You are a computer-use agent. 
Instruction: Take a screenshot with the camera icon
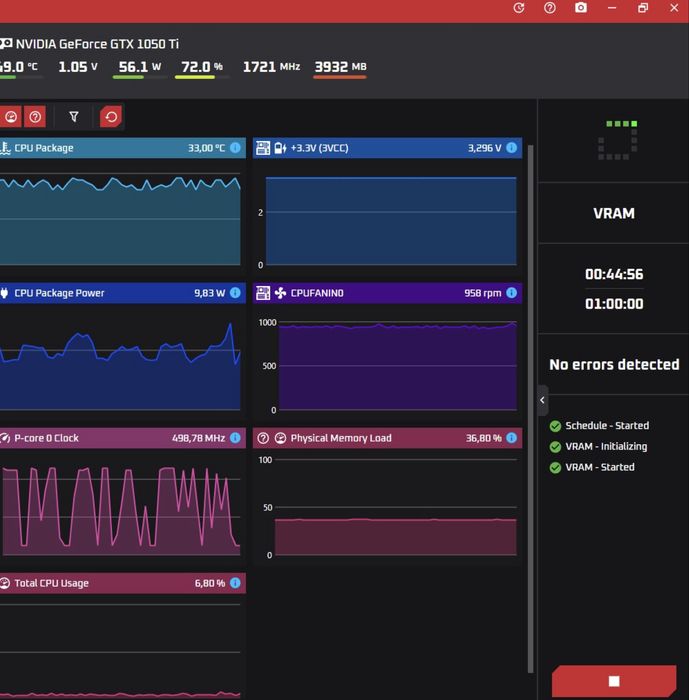tap(580, 8)
